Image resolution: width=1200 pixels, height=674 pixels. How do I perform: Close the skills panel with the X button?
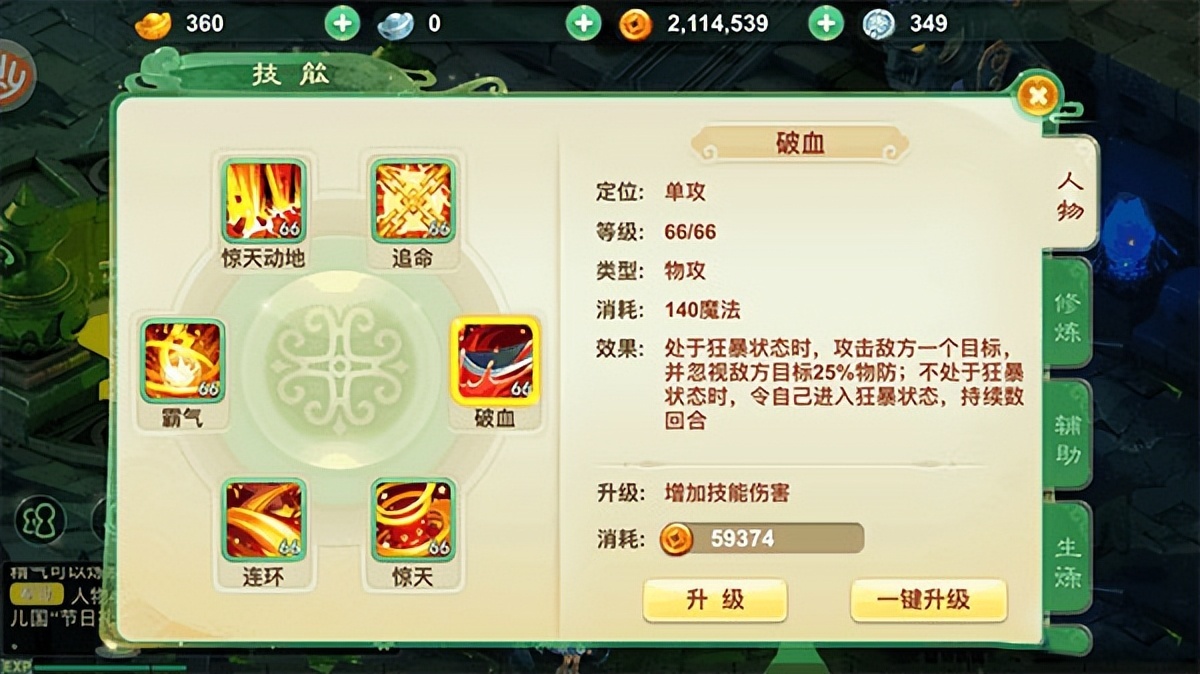pos(1038,95)
